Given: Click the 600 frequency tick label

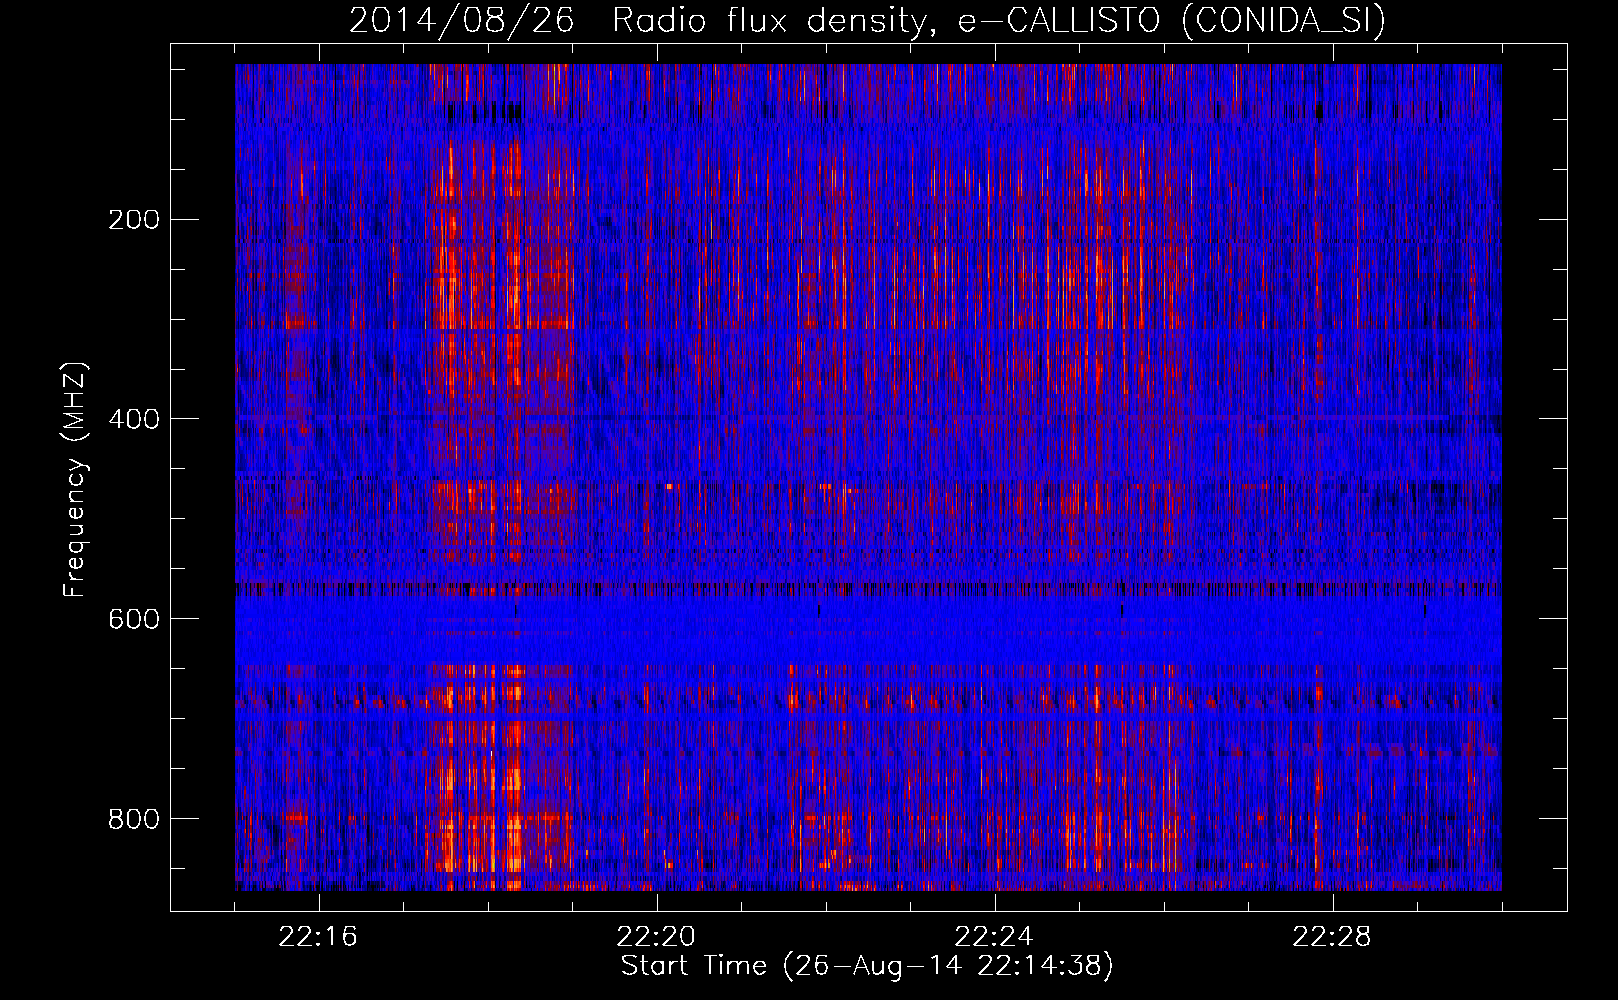Looking at the screenshot, I should (x=134, y=619).
